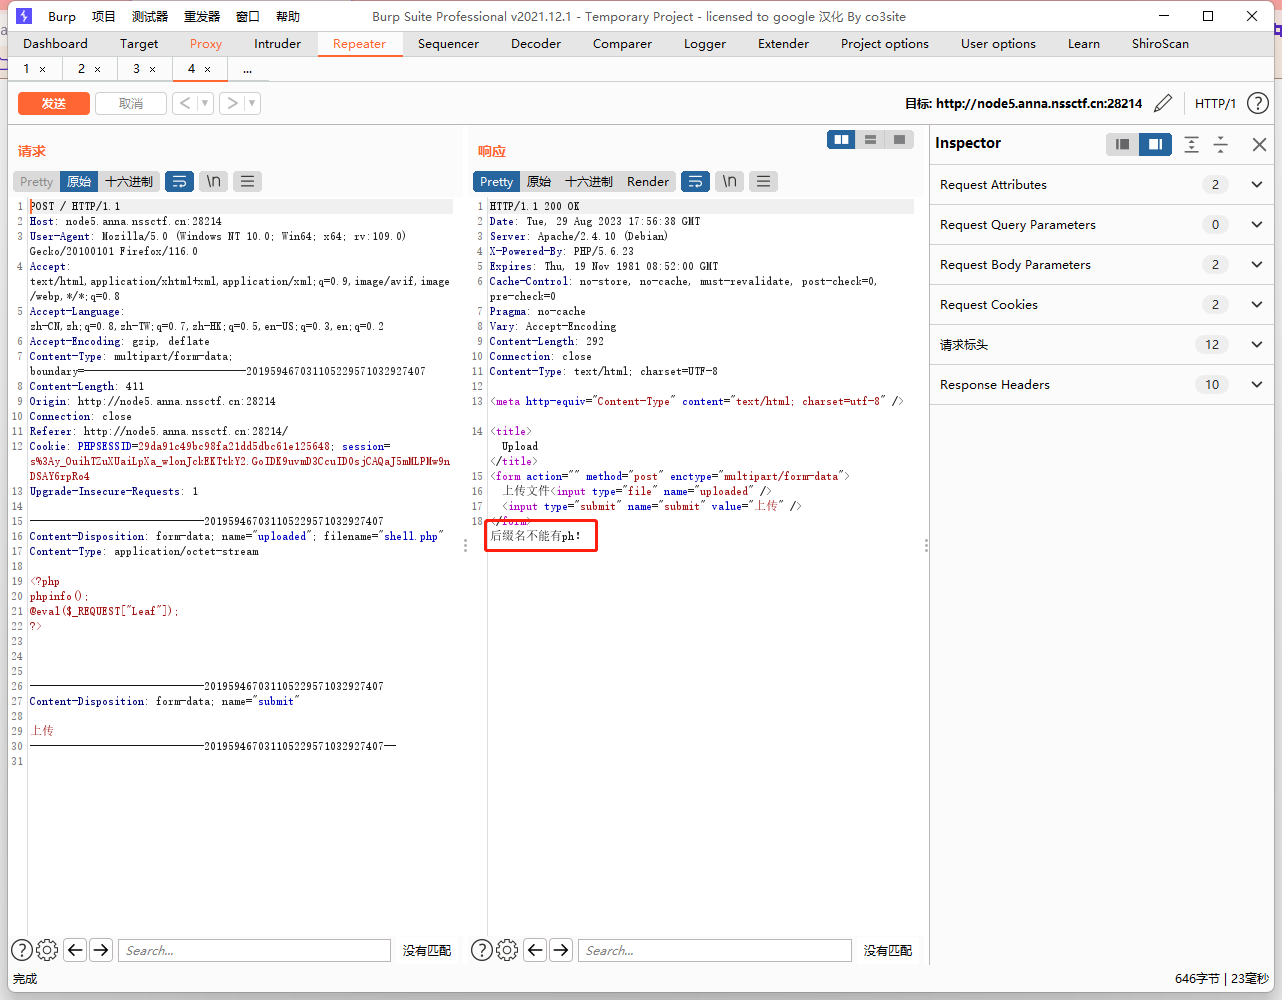Select Pretty view in request panel
This screenshot has height=1000, width=1282.
(x=36, y=181)
